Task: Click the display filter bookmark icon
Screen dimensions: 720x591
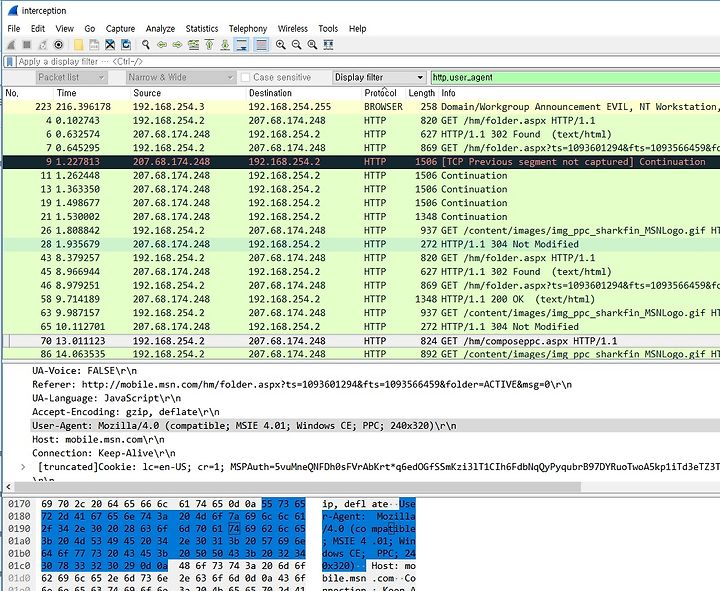Action: coord(9,62)
